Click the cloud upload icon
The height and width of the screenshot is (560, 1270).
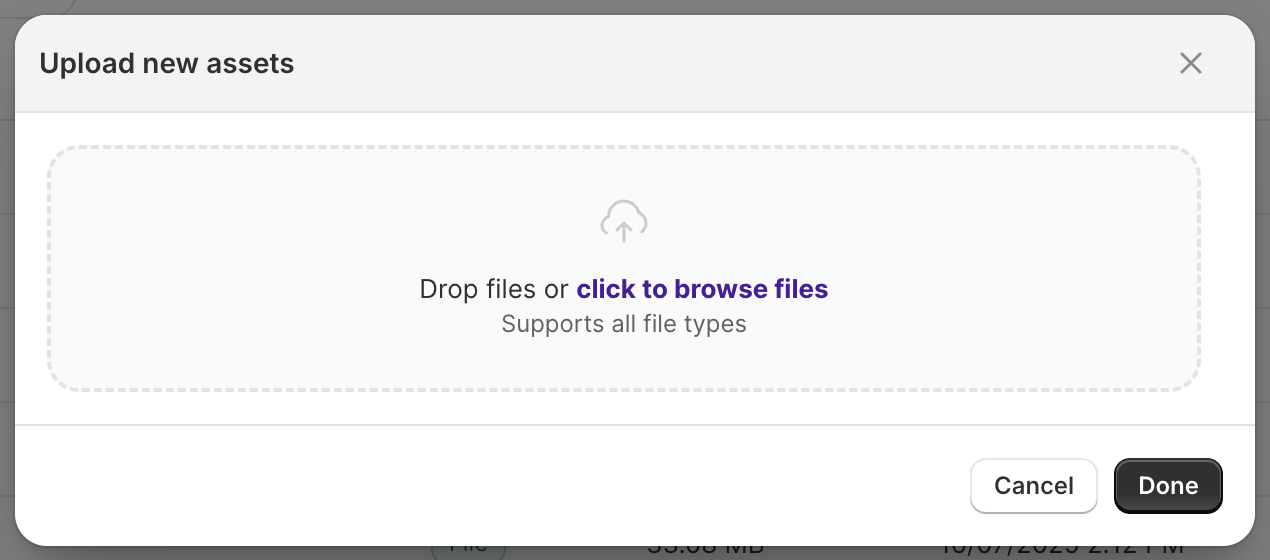(x=623, y=220)
